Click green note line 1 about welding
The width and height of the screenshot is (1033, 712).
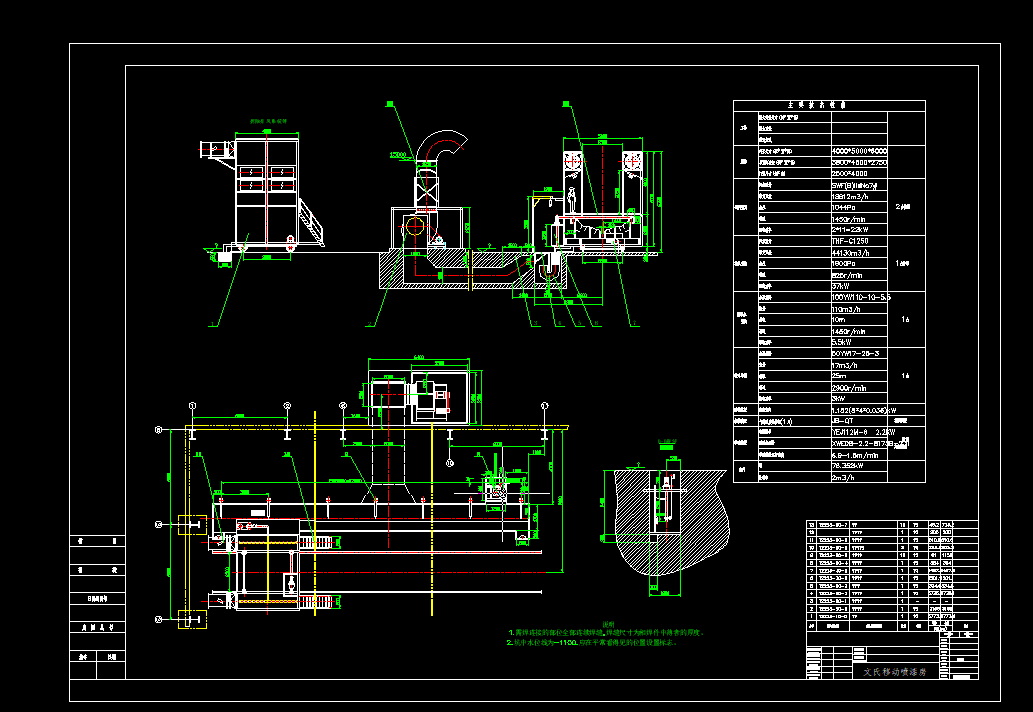click(x=606, y=632)
